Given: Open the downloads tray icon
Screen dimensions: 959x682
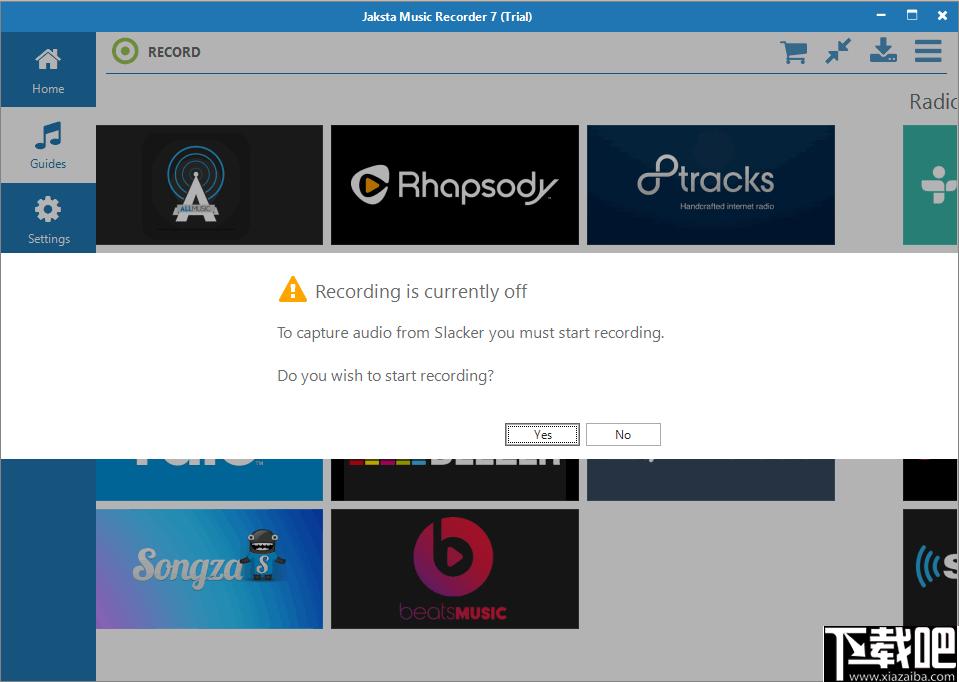Looking at the screenshot, I should [x=883, y=51].
